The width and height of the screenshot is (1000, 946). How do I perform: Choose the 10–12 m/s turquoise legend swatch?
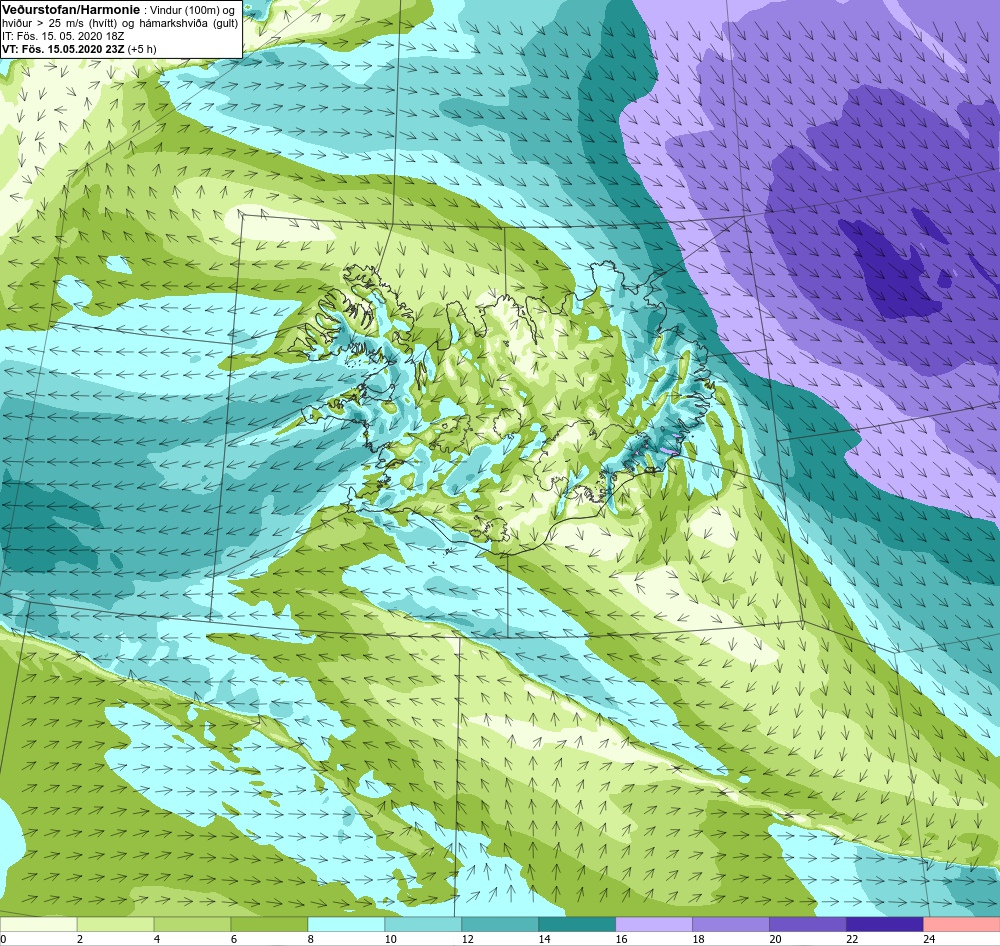click(x=423, y=924)
